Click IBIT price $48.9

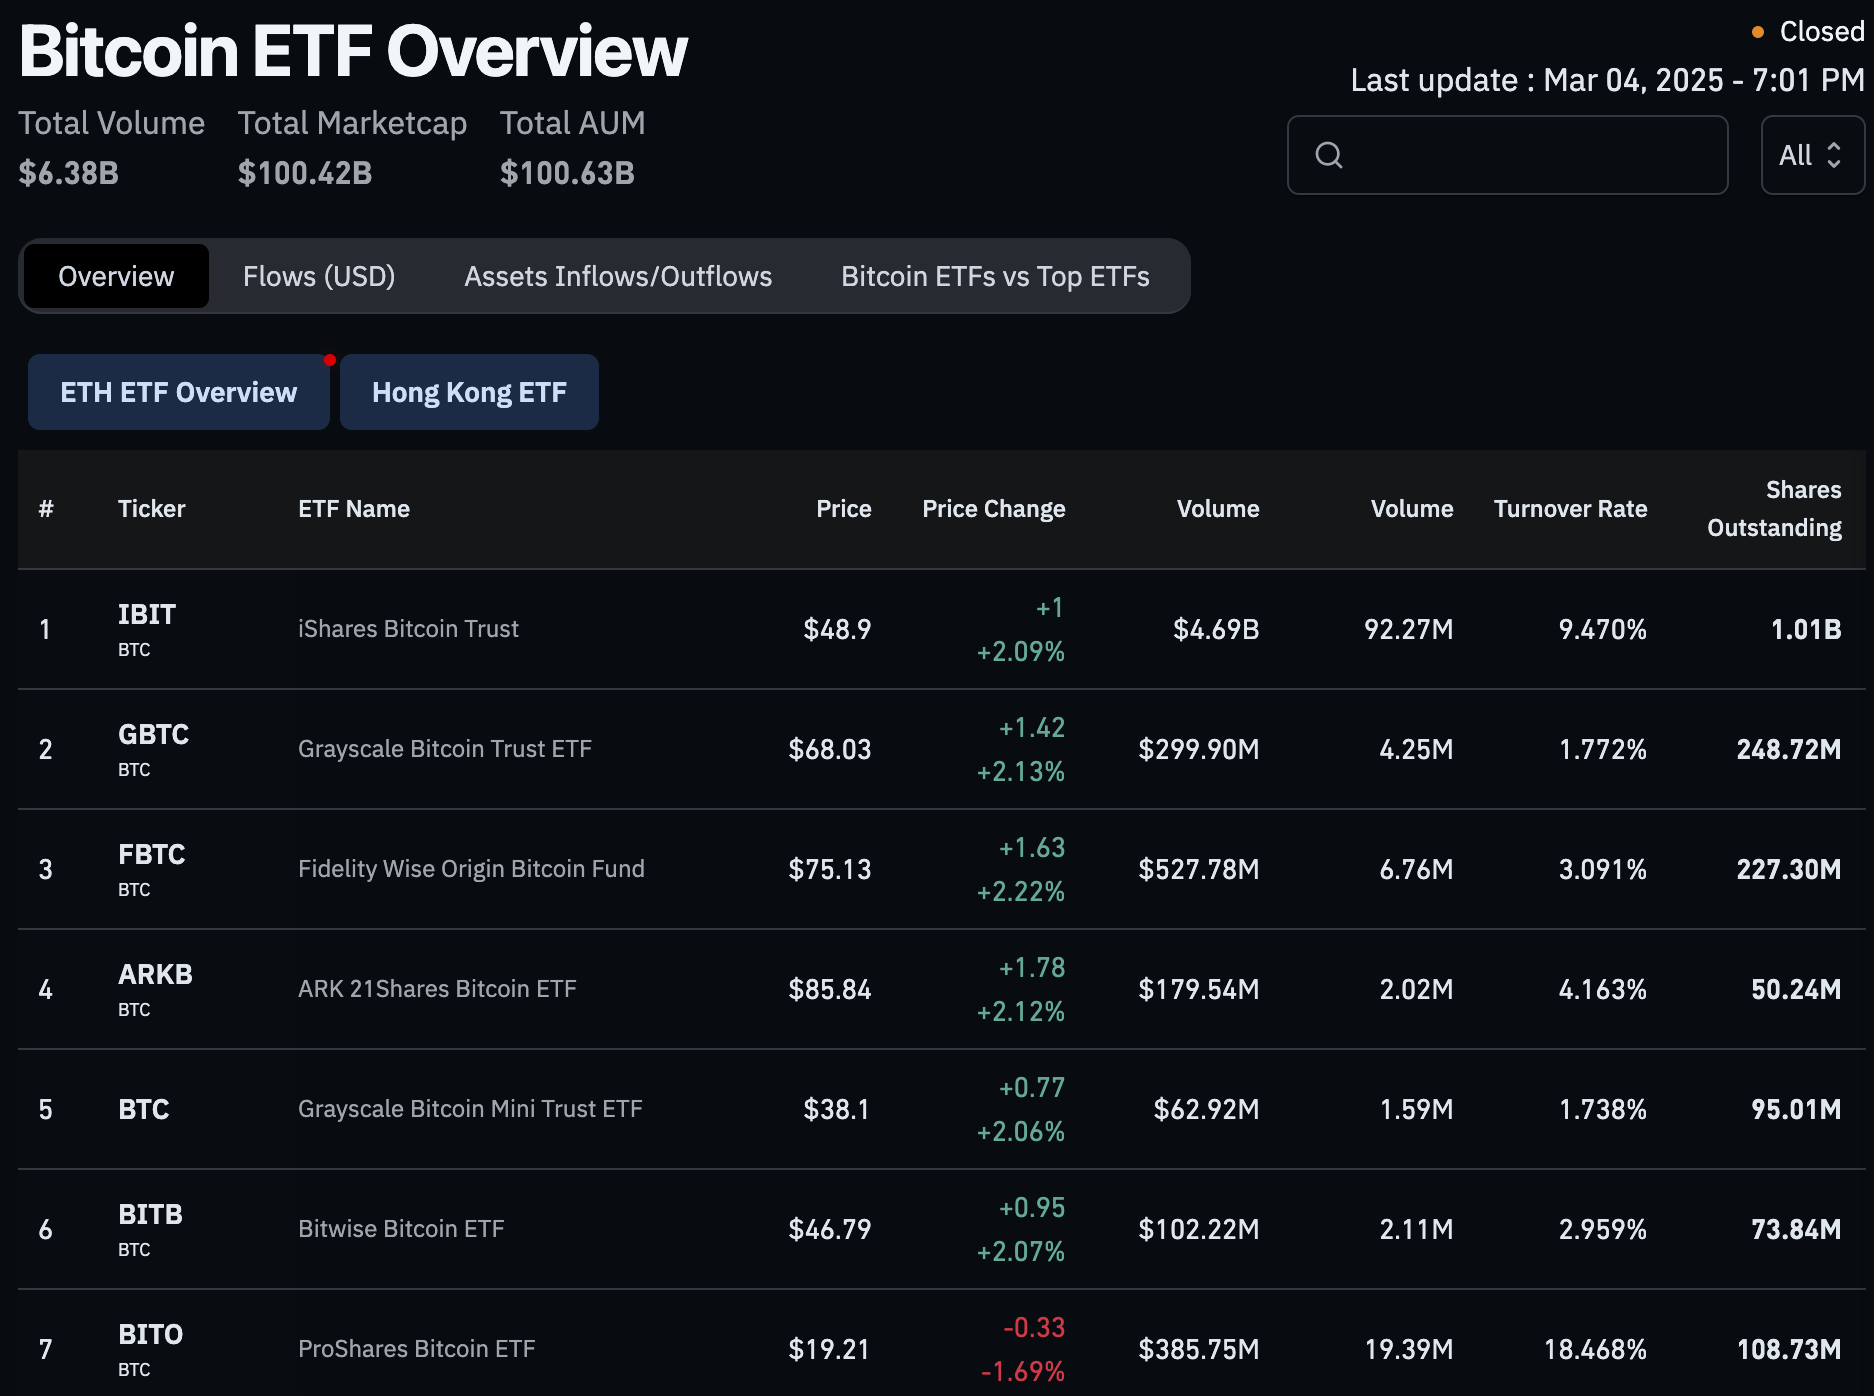tap(837, 629)
